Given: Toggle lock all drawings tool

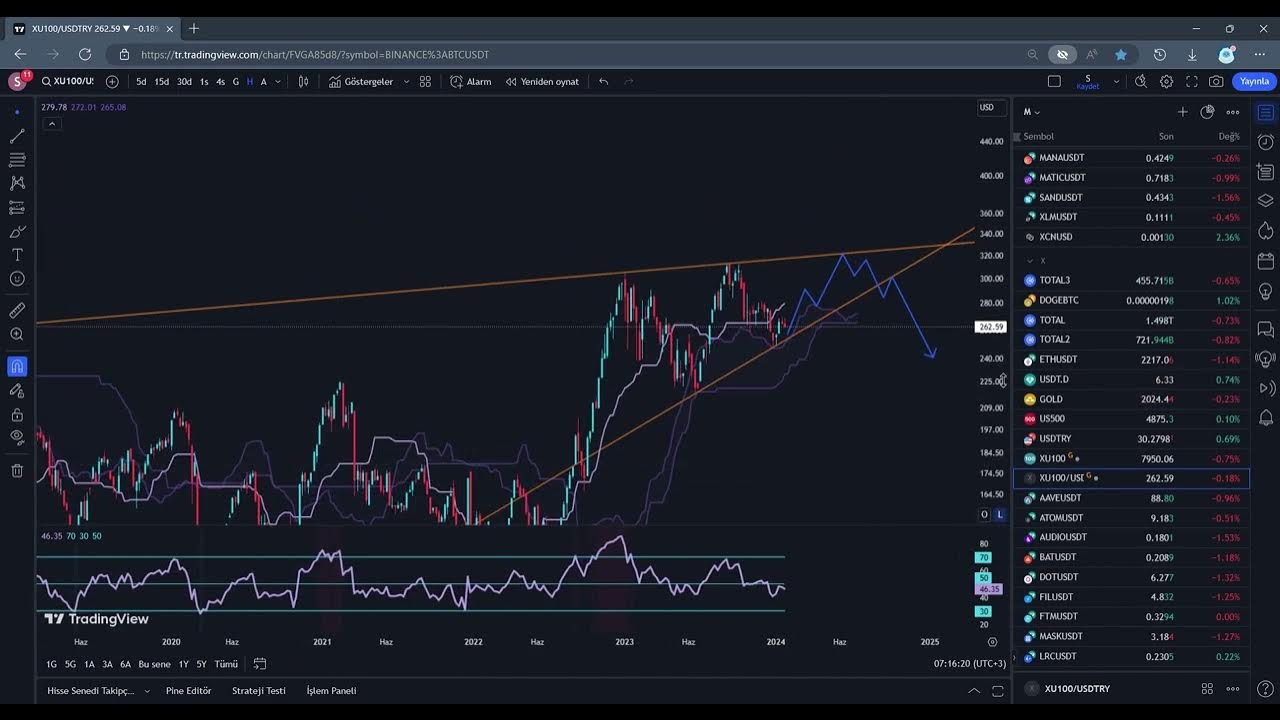Looking at the screenshot, I should point(17,415).
